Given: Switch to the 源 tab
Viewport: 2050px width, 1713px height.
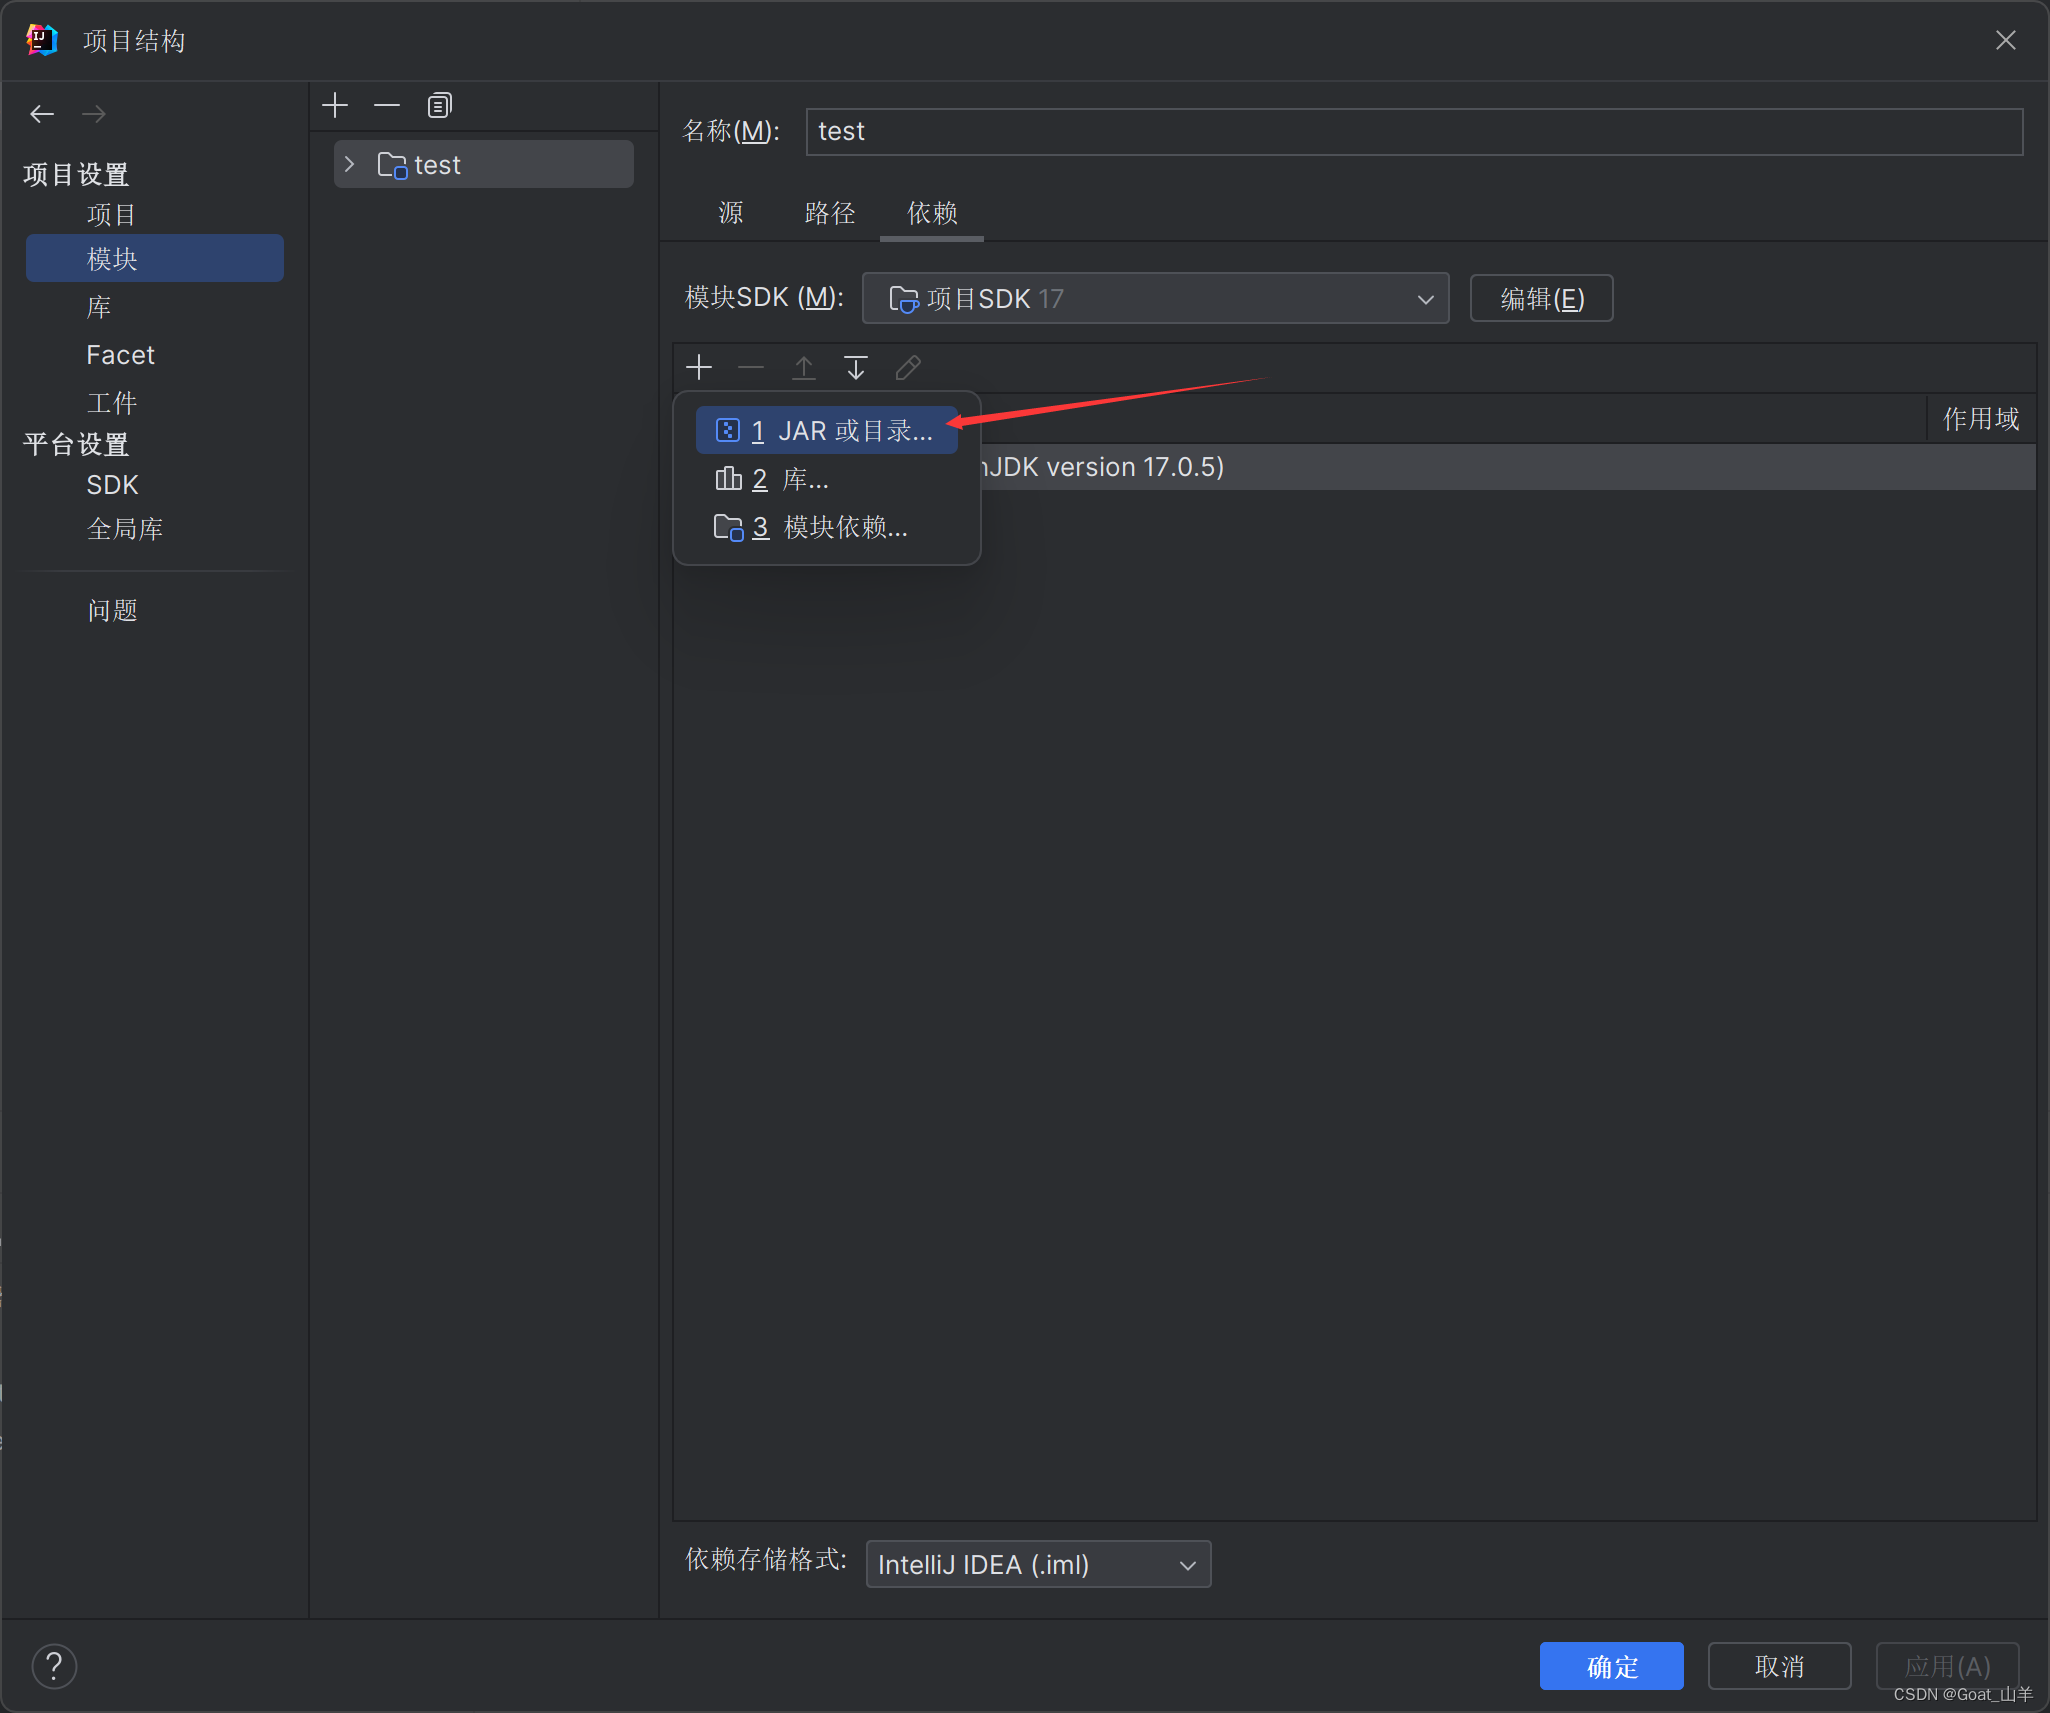Looking at the screenshot, I should tap(731, 213).
